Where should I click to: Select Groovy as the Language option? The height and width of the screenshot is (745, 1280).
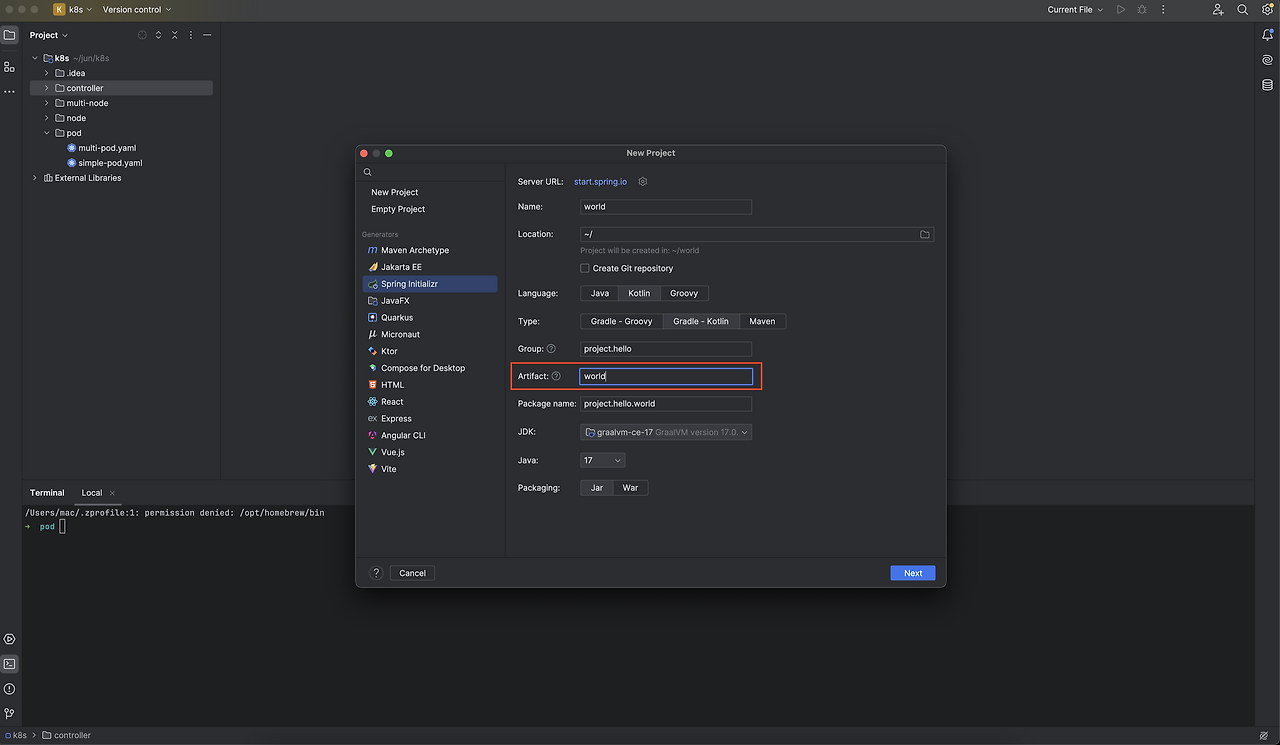pos(684,293)
